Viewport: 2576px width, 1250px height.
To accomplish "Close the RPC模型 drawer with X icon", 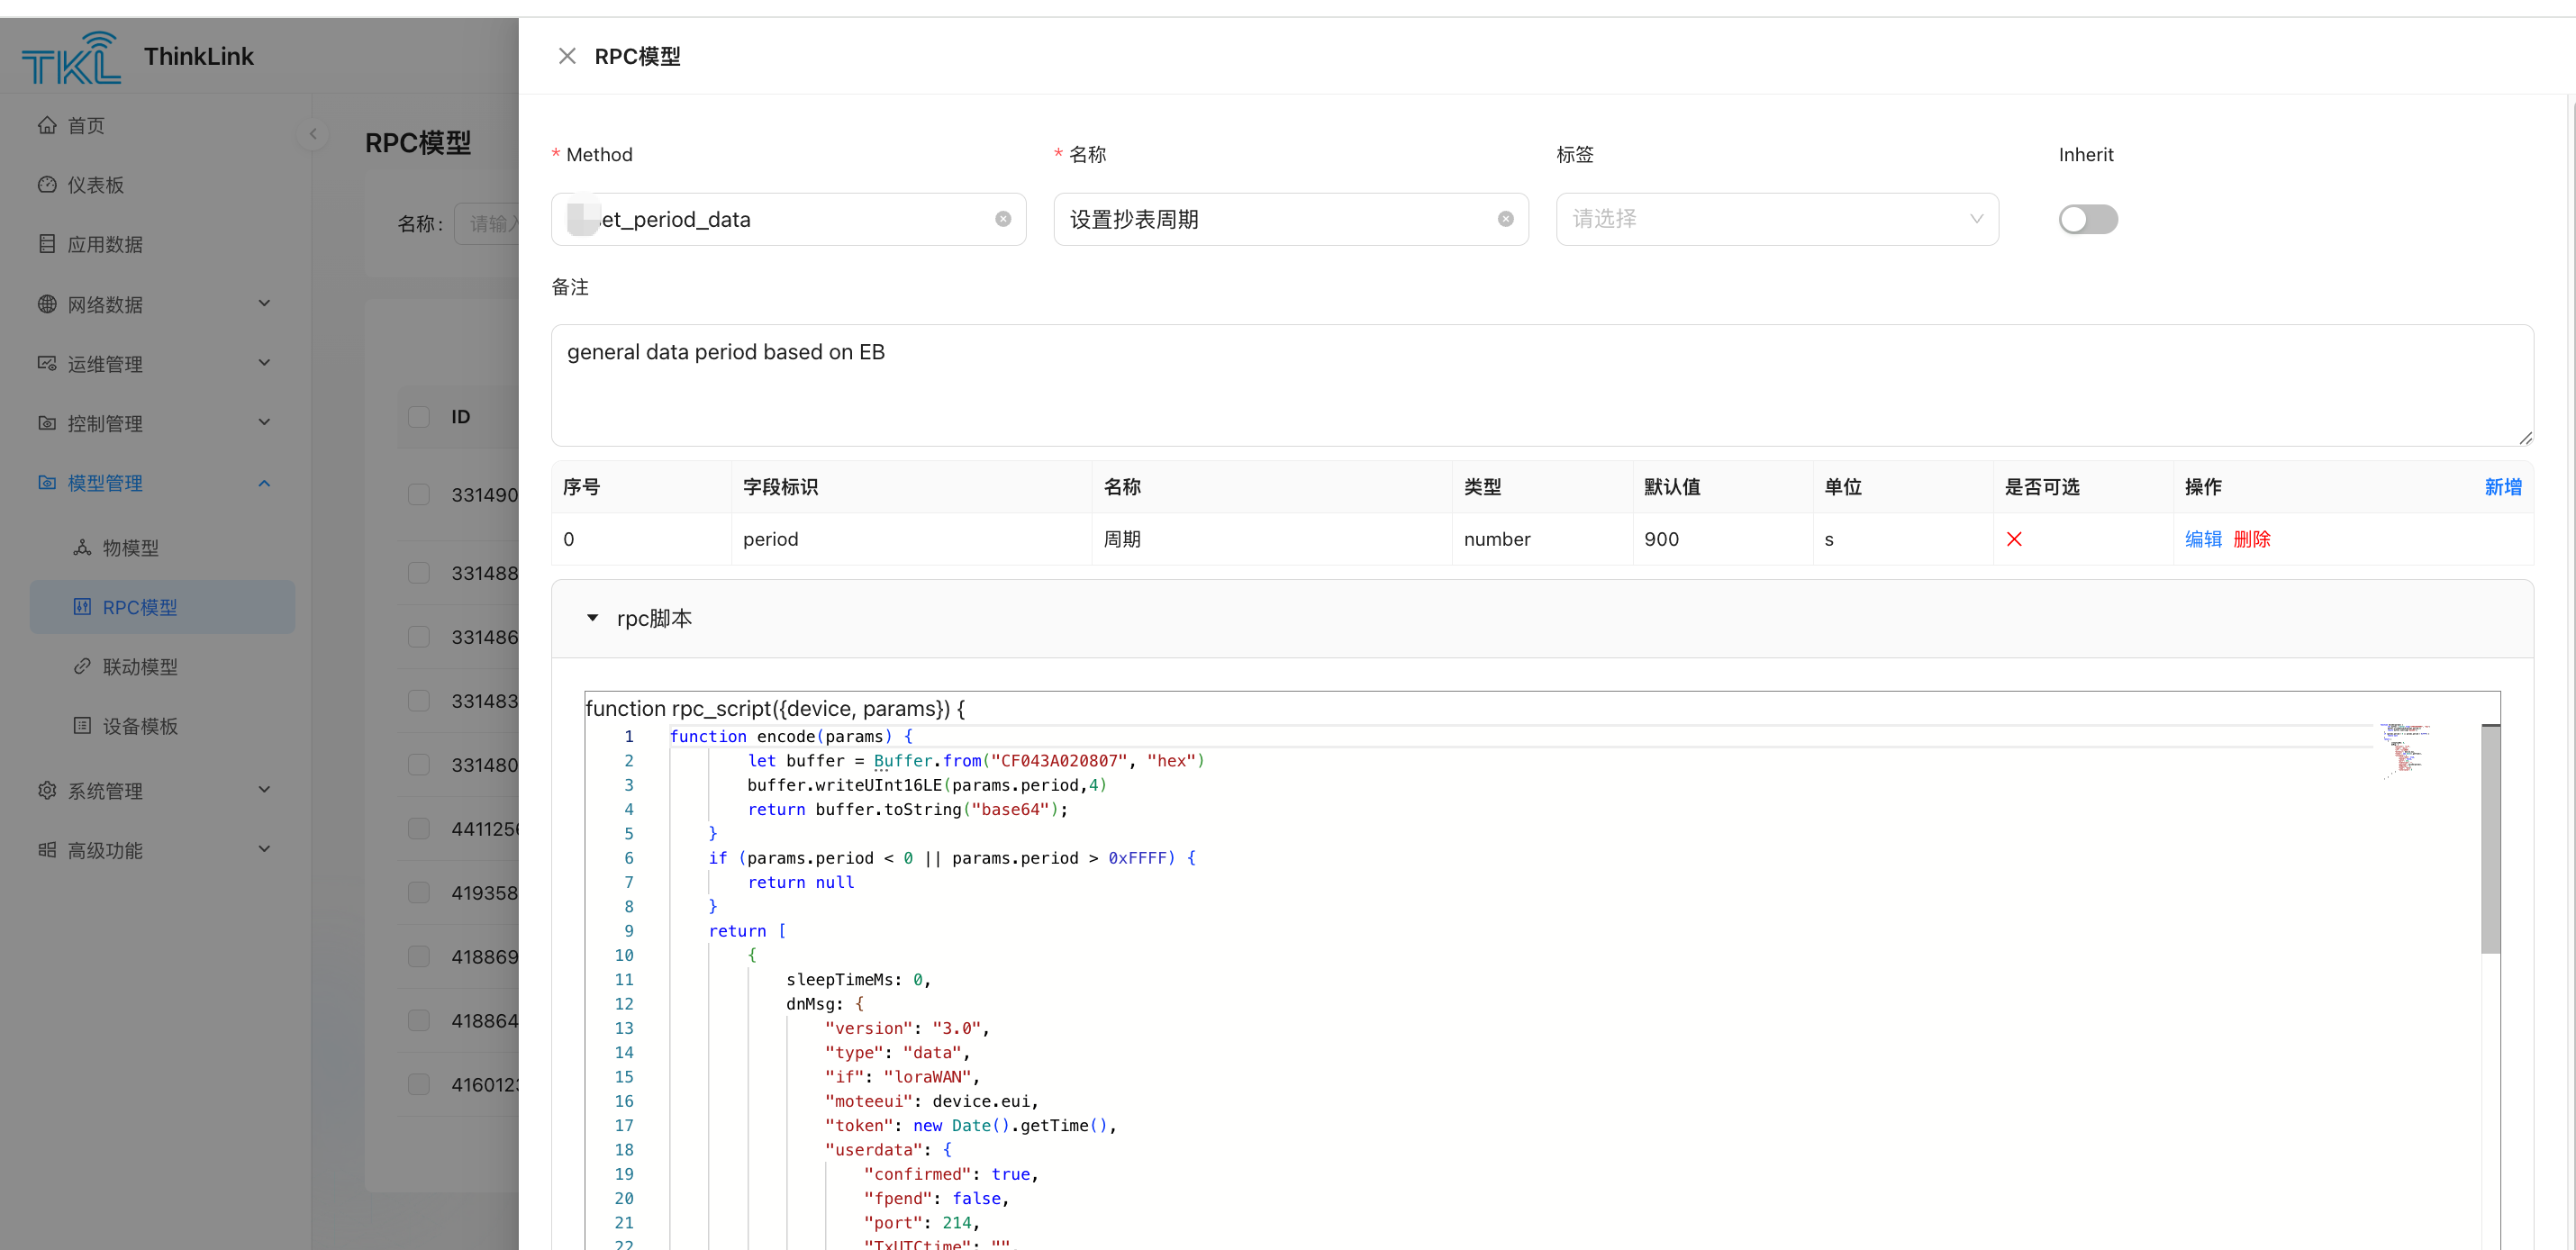I will [x=567, y=56].
